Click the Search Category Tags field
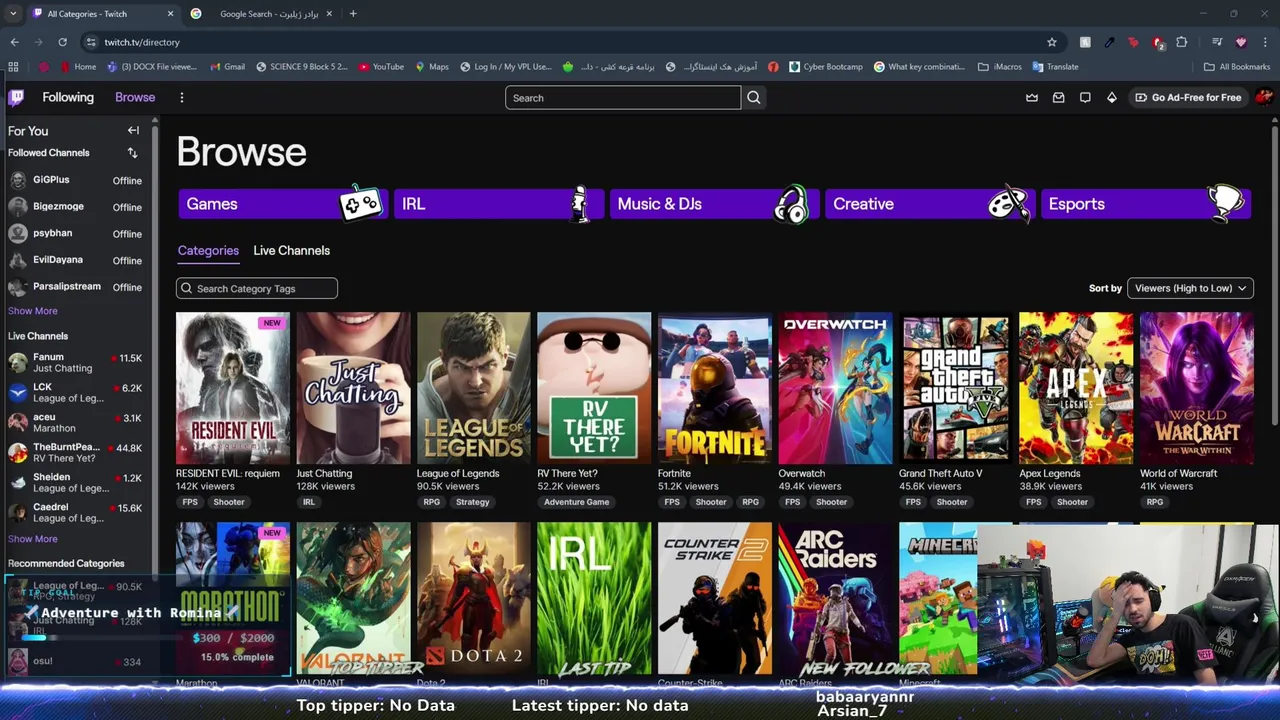The height and width of the screenshot is (720, 1280). pos(257,288)
